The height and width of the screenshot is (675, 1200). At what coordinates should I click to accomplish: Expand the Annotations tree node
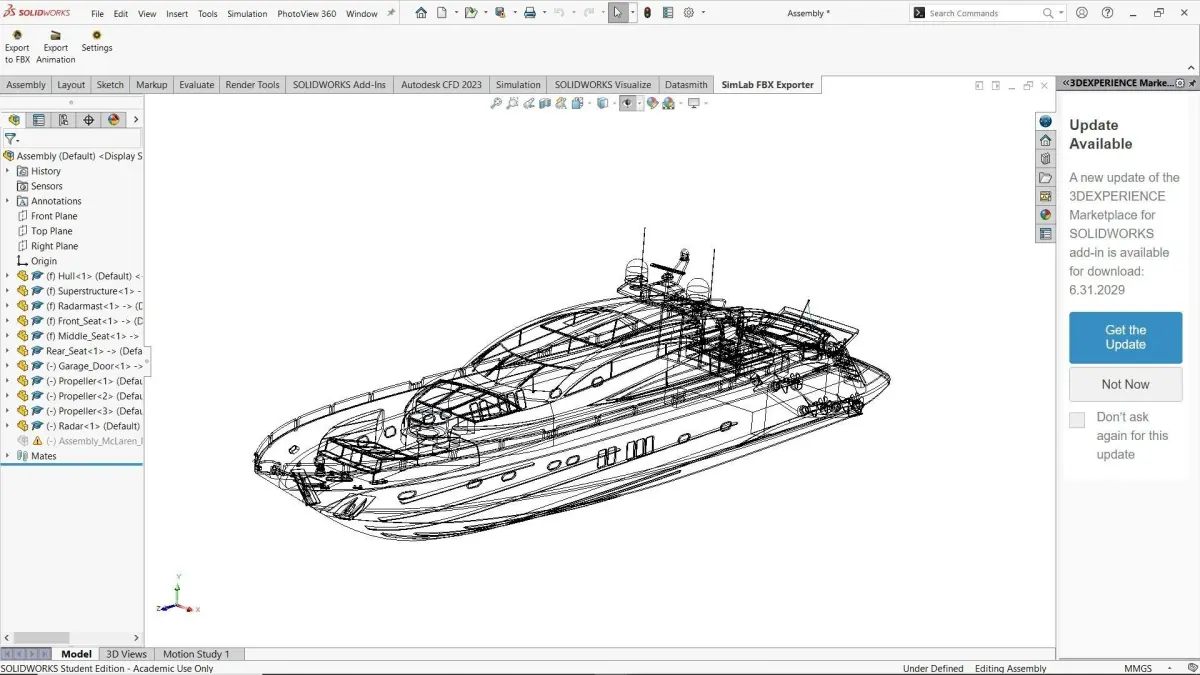click(7, 201)
